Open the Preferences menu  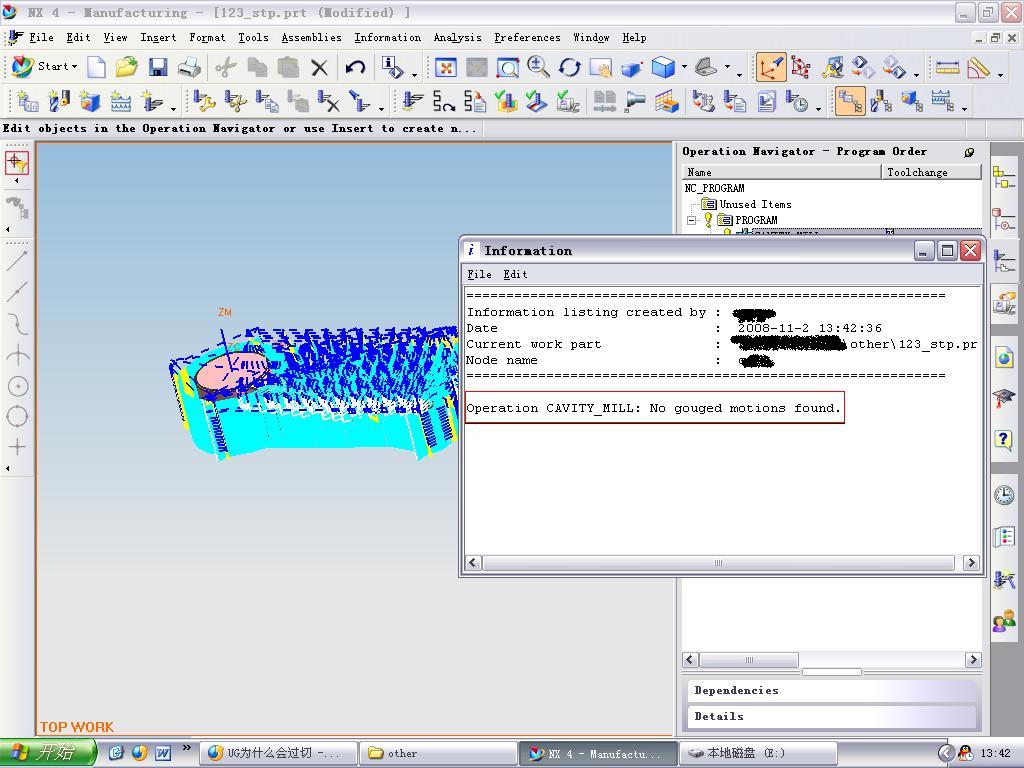click(x=527, y=38)
